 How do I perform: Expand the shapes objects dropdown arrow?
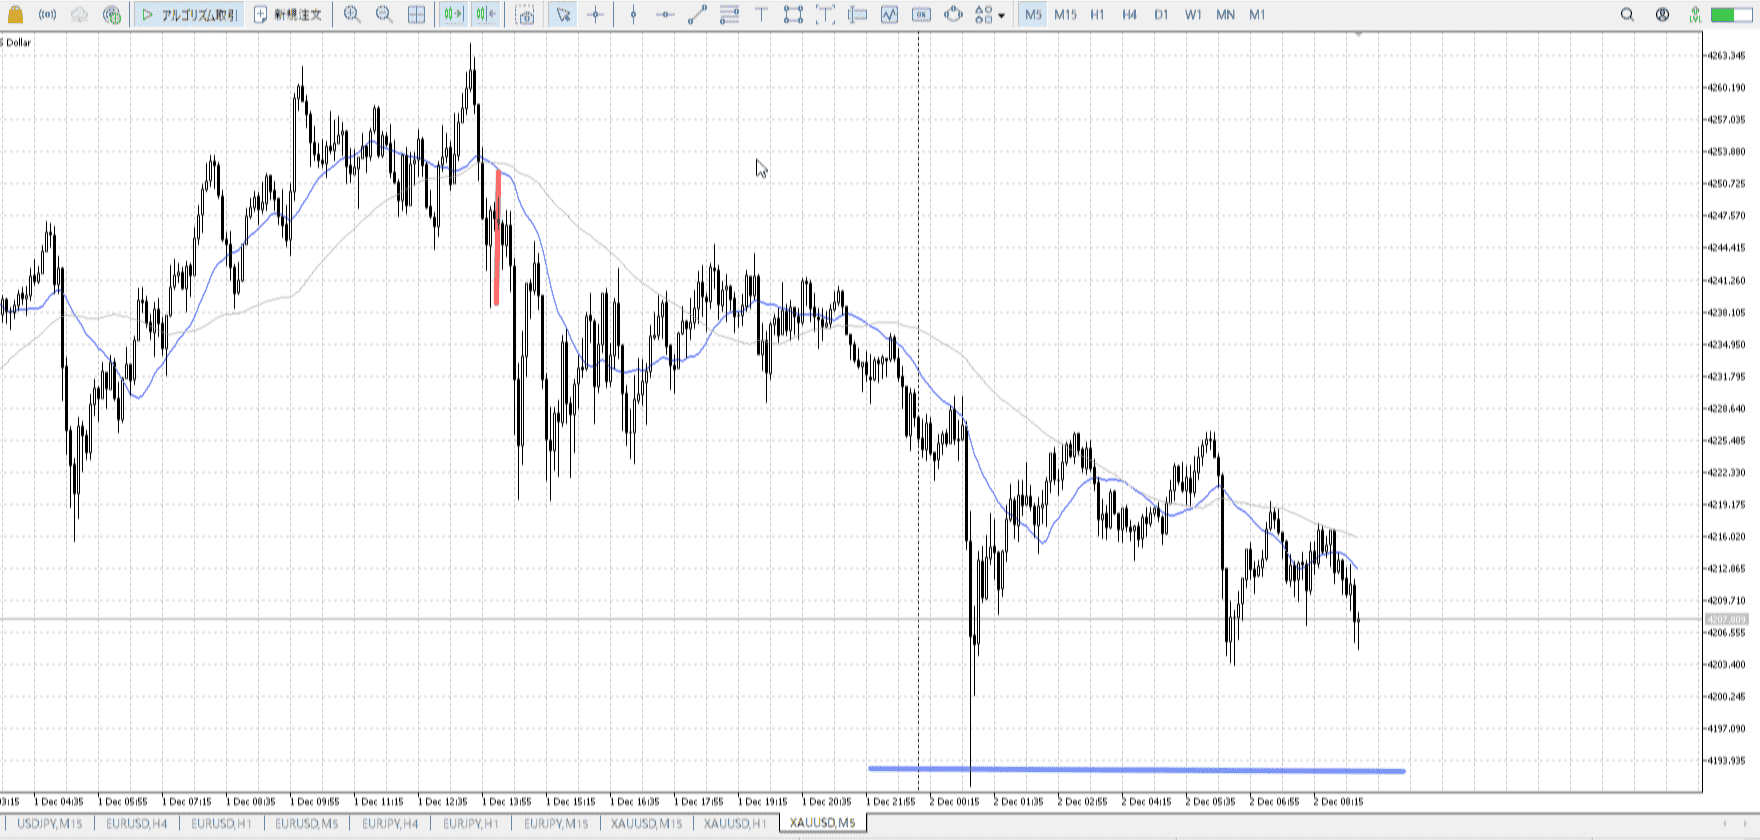(x=1002, y=16)
